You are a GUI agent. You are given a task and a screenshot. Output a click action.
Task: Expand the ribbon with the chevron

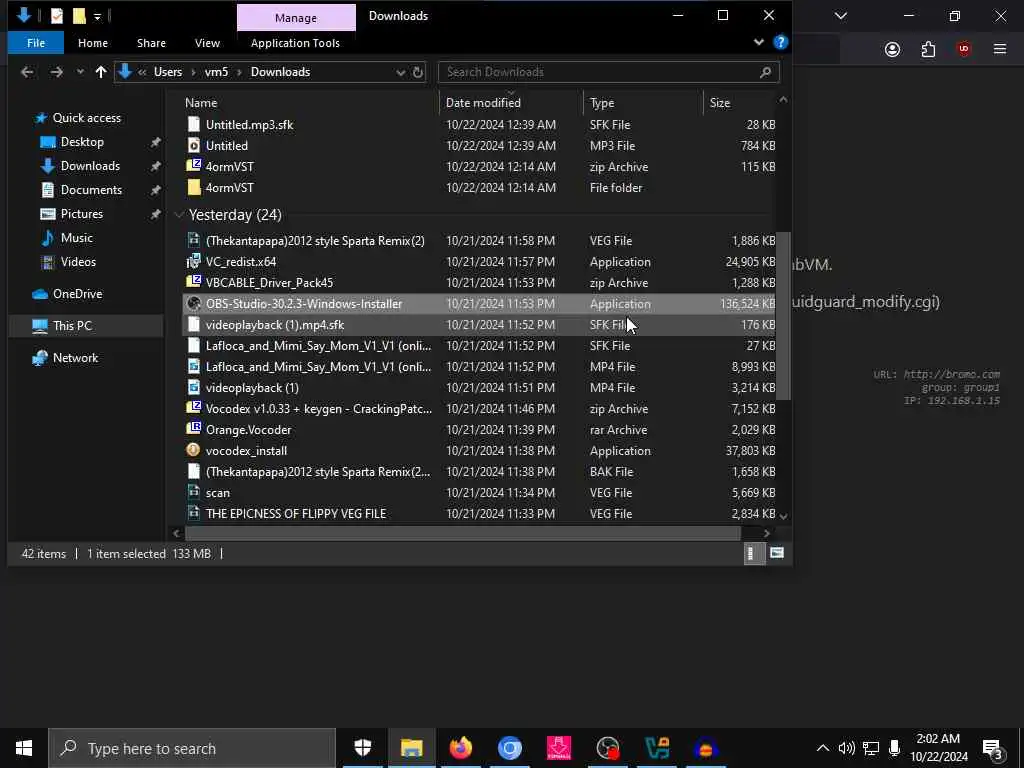pos(758,42)
